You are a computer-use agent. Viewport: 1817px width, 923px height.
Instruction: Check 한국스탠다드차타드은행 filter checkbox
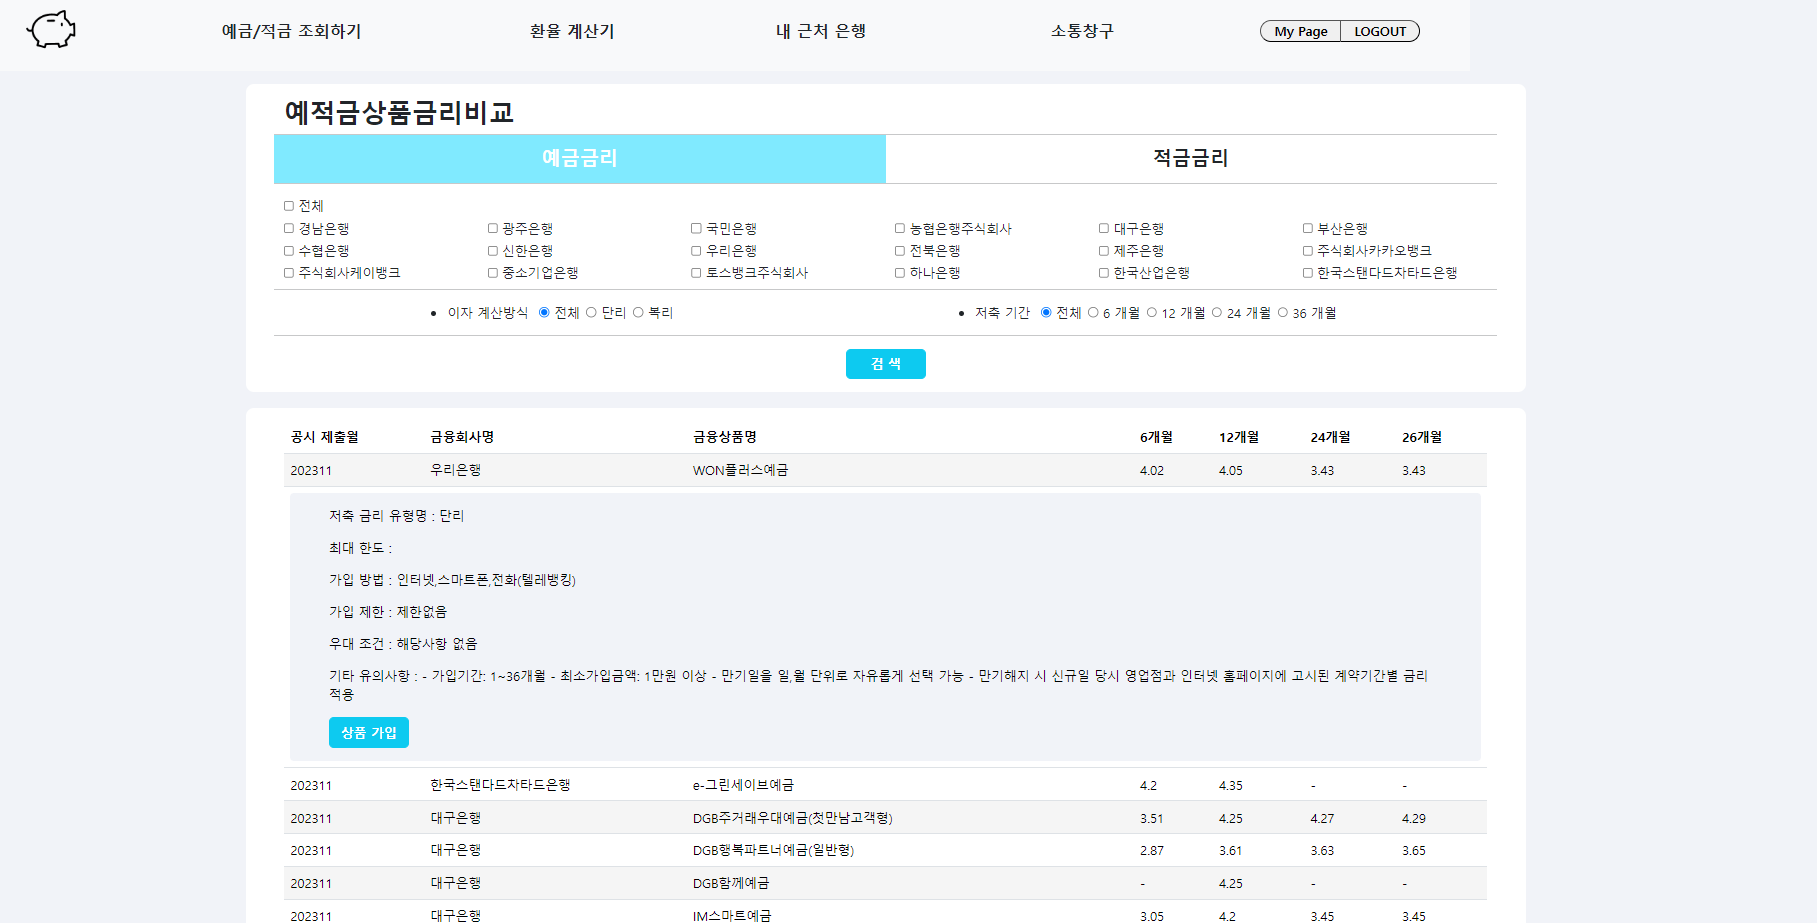[1308, 273]
